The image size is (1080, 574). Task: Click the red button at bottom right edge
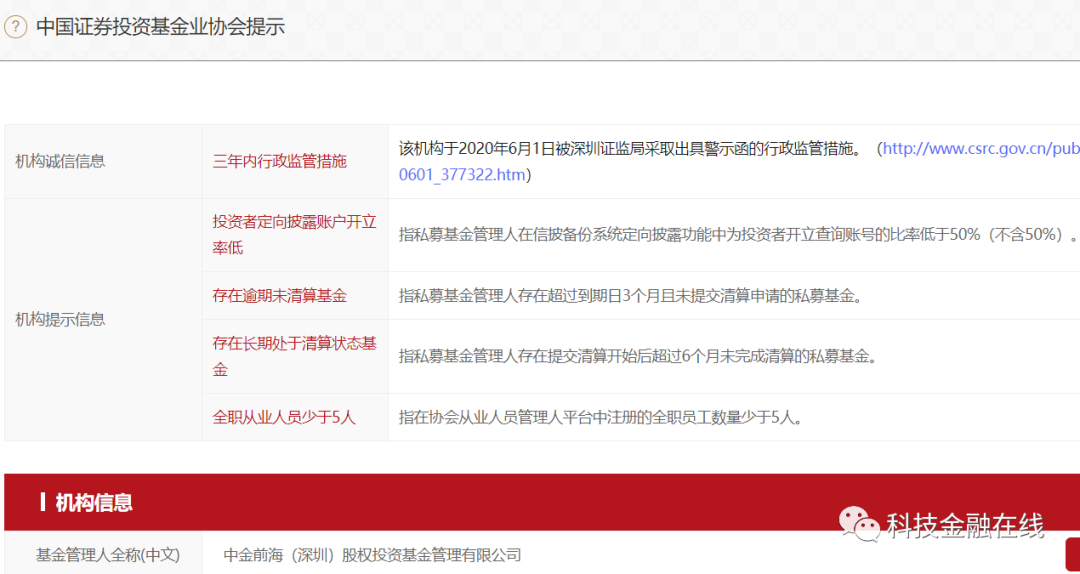click(x=1072, y=555)
